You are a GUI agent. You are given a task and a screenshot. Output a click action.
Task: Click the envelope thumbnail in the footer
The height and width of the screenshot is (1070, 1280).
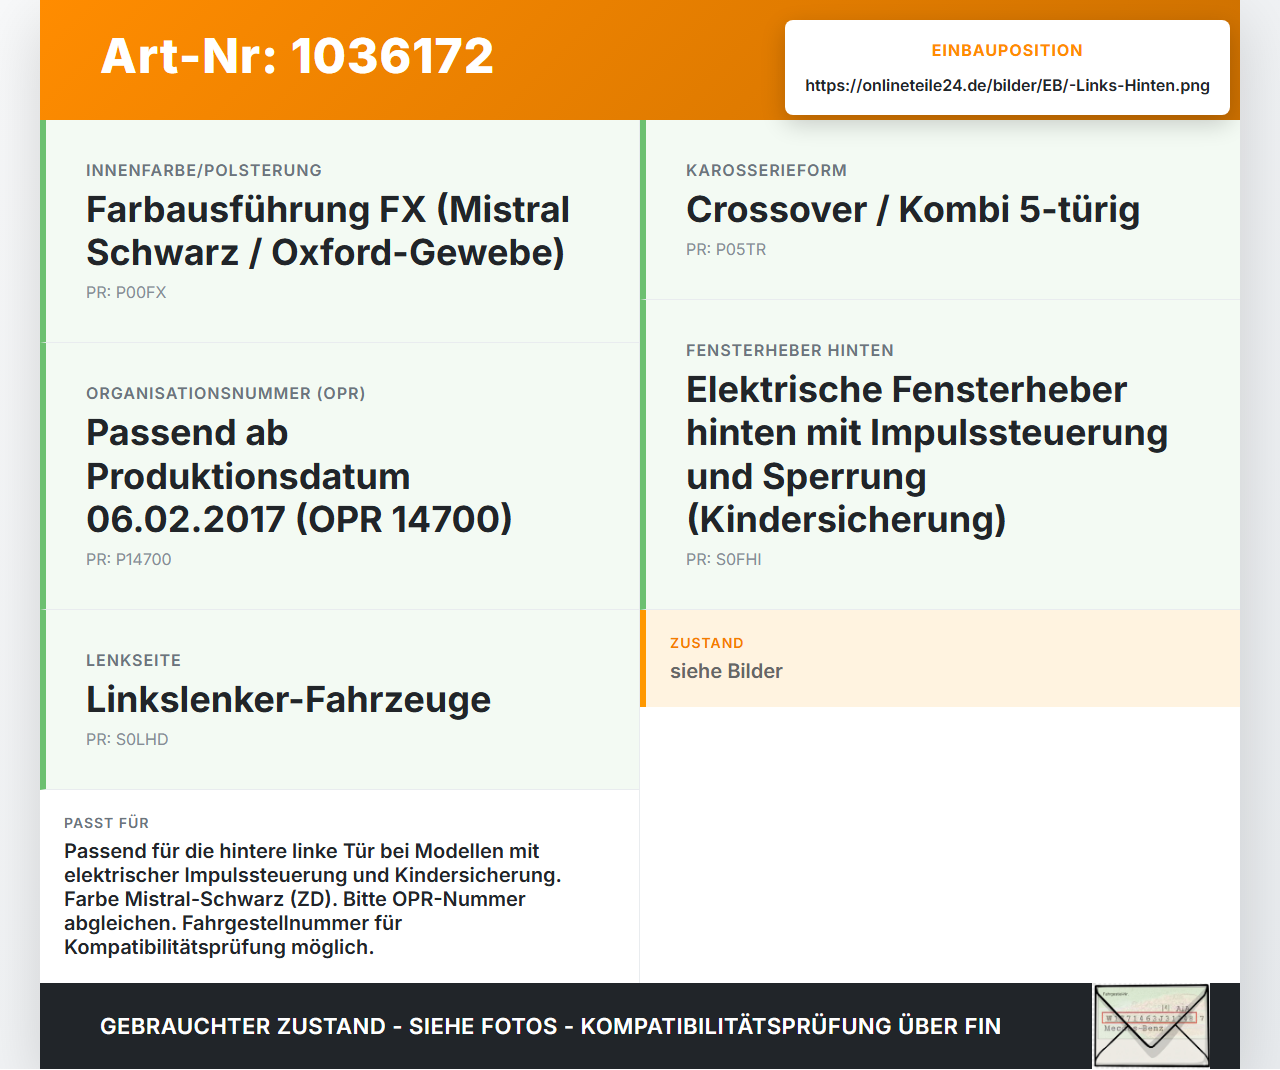click(1152, 1026)
